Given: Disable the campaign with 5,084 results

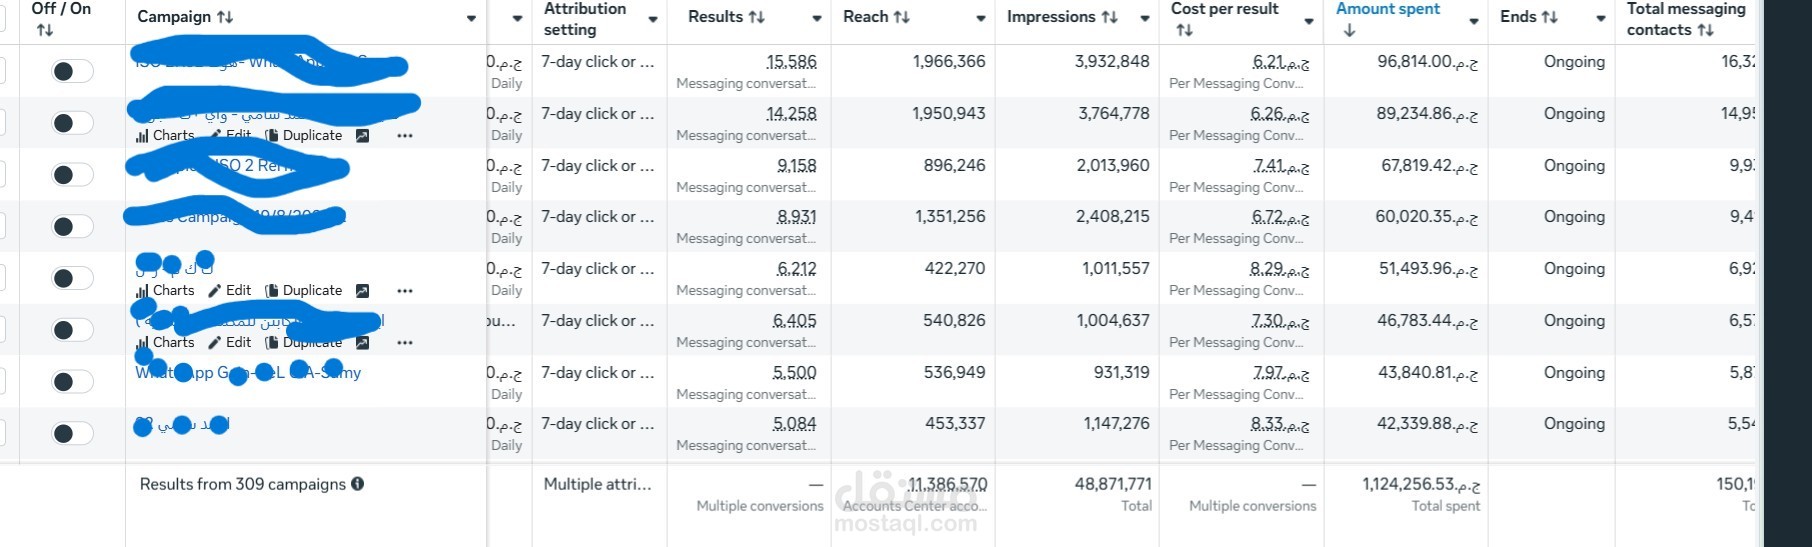Looking at the screenshot, I should pos(72,433).
